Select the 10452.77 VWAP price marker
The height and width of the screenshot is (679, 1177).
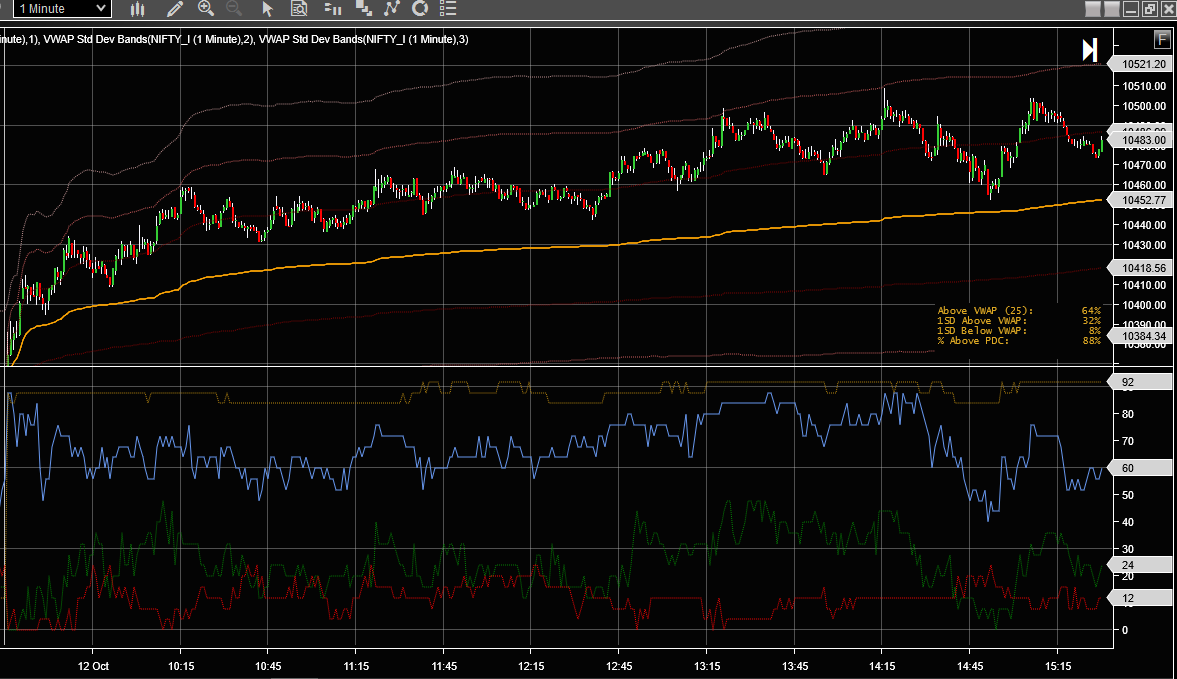click(1141, 200)
